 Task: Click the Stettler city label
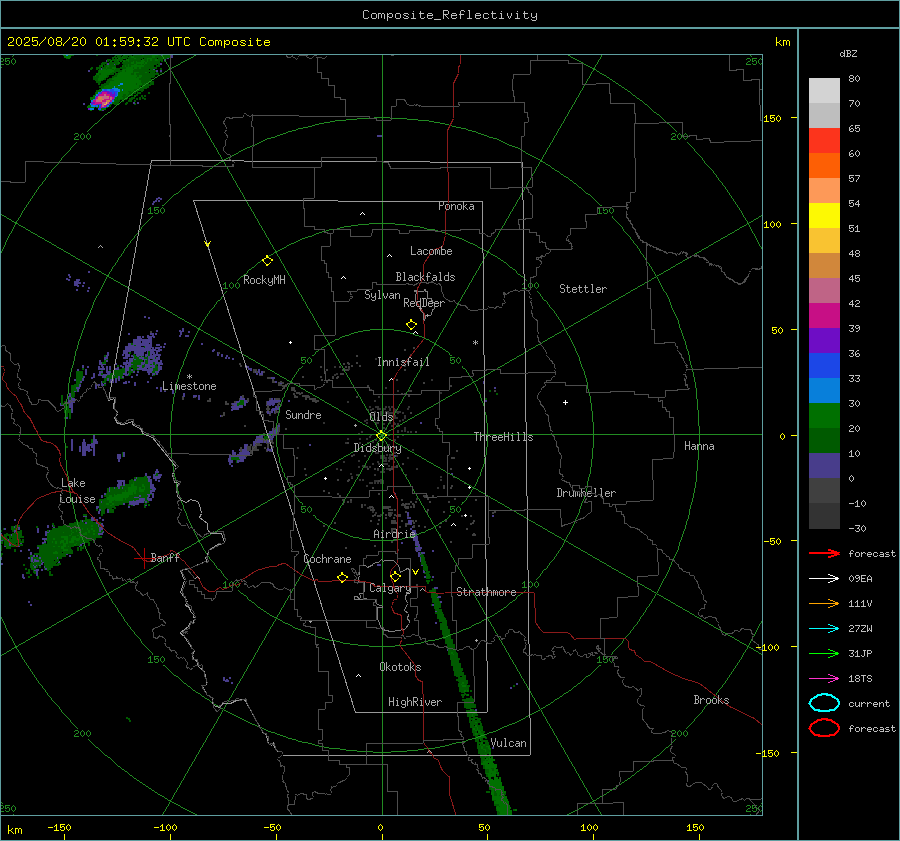583,289
